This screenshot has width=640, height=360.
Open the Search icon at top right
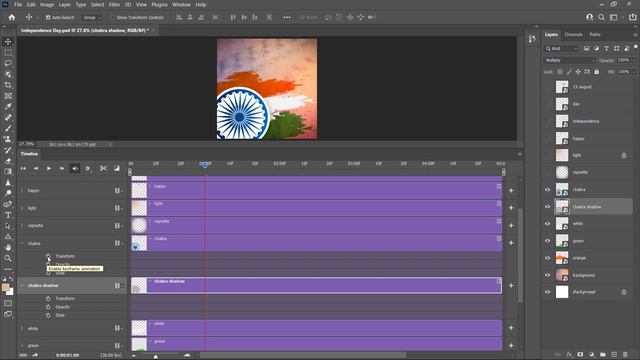click(x=601, y=17)
